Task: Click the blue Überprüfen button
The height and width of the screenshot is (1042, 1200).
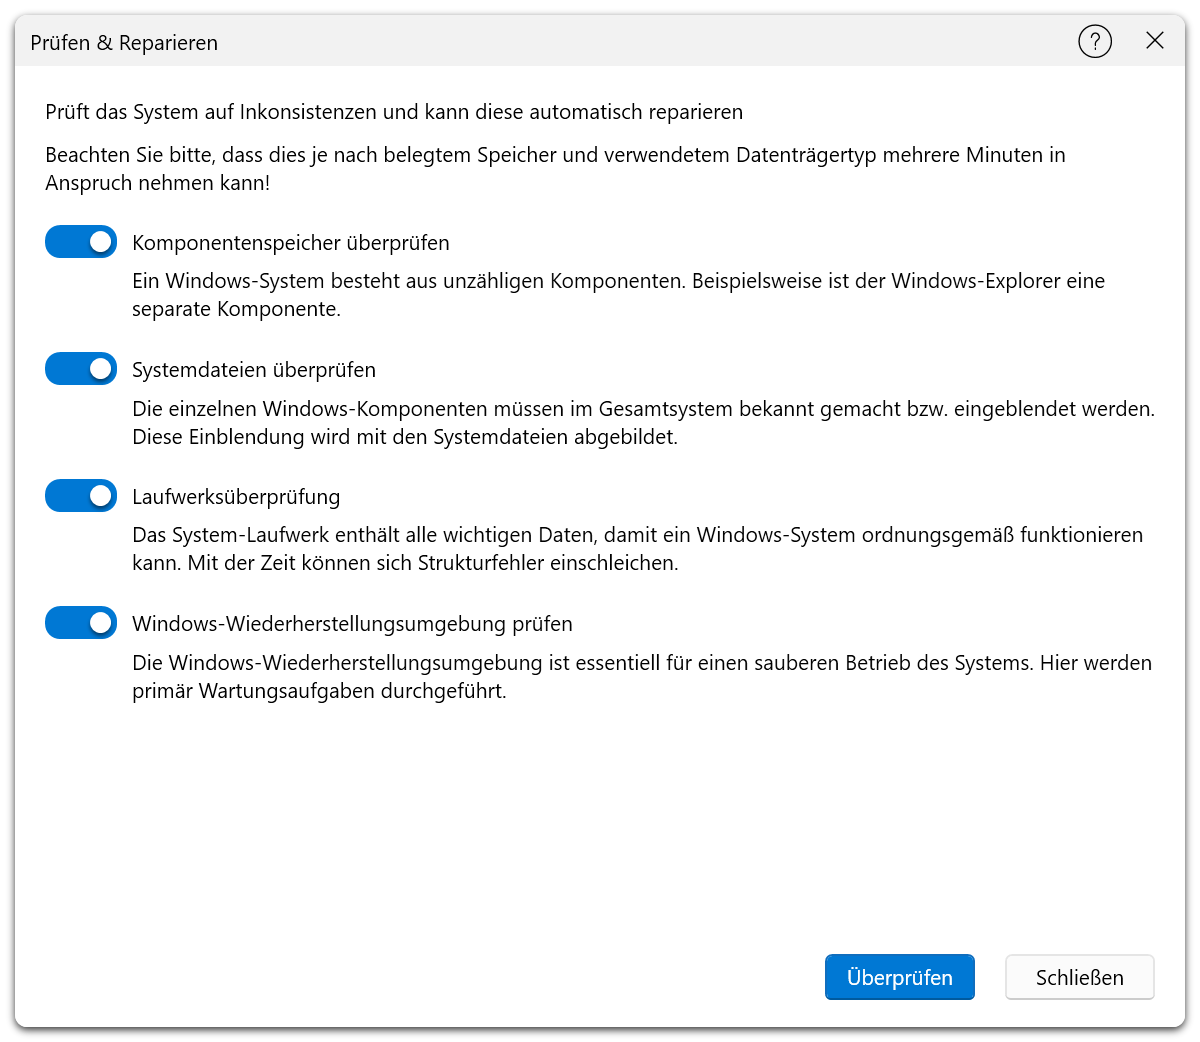Action: 899,977
